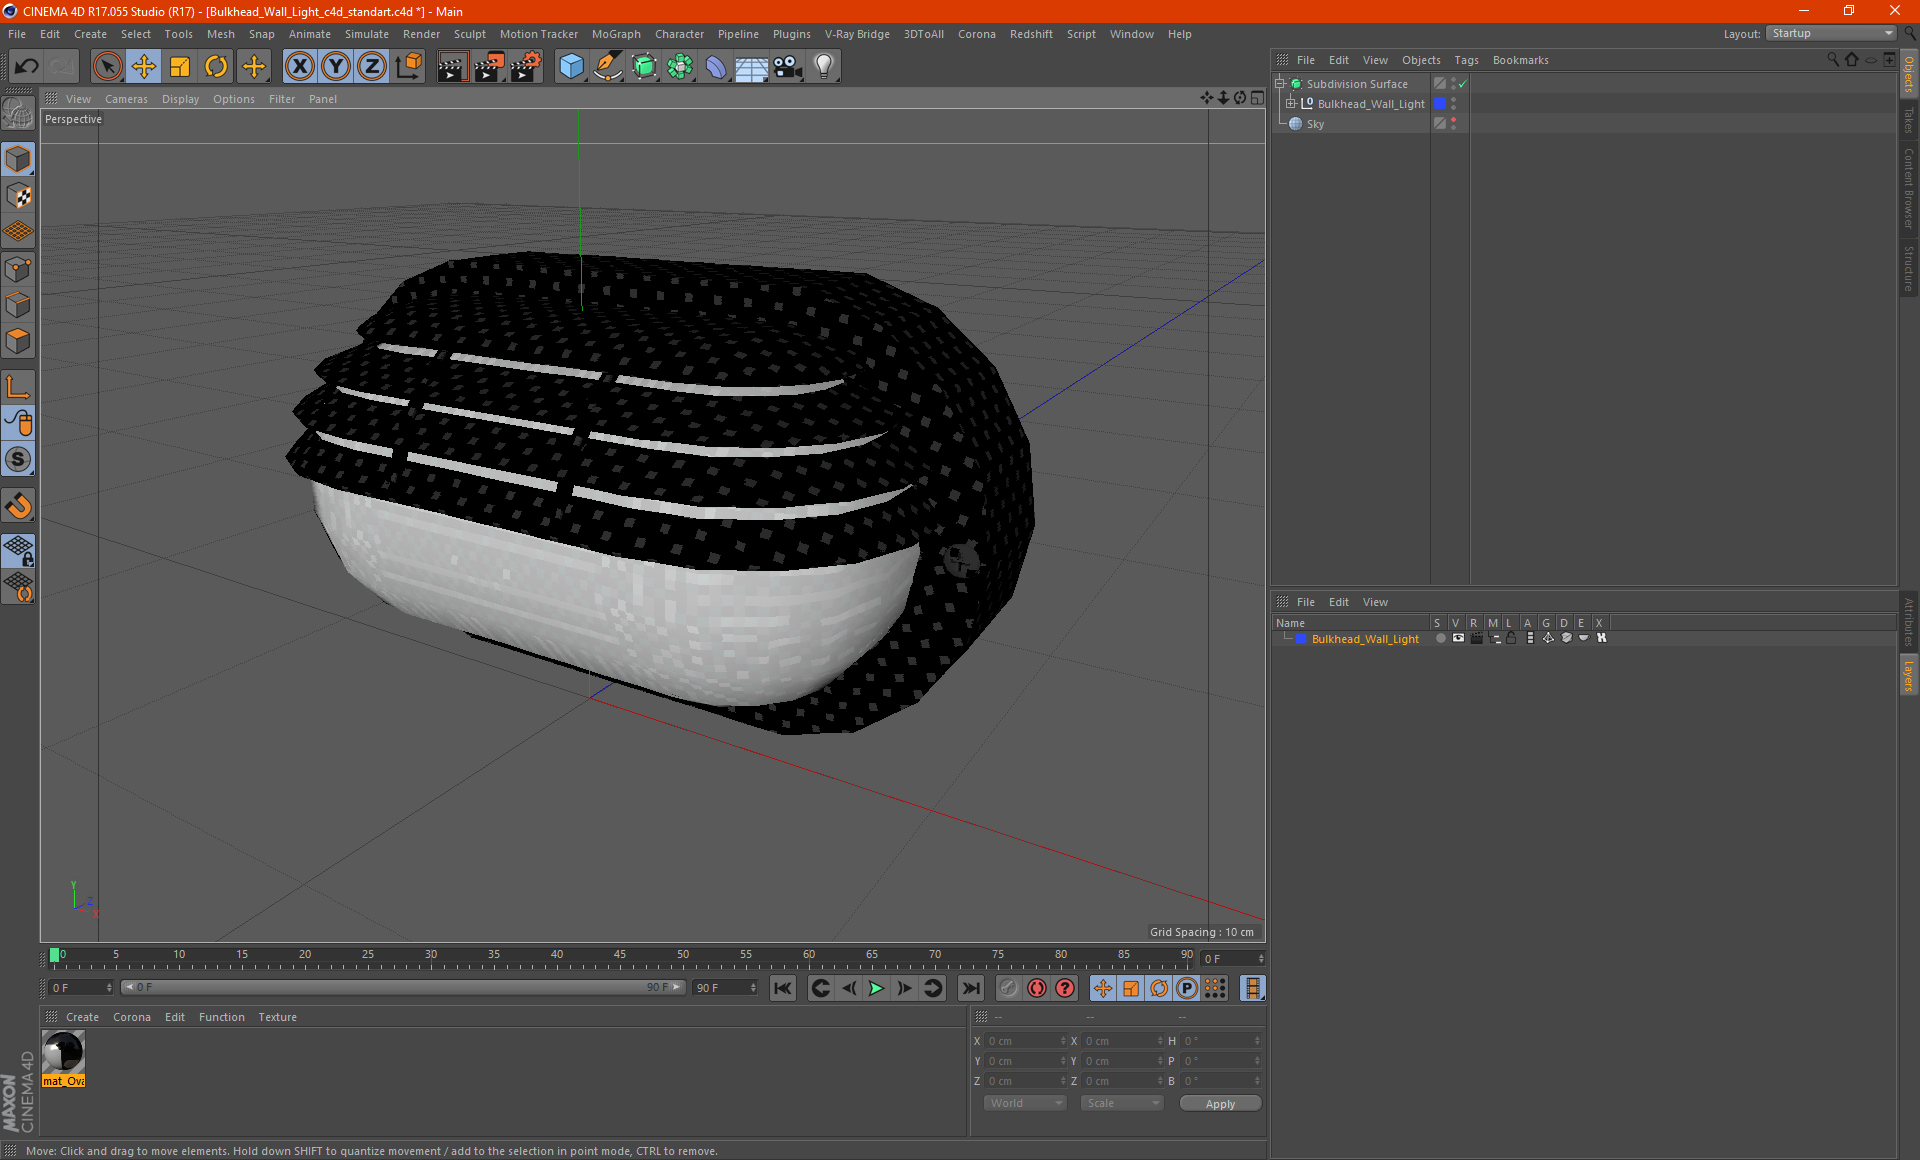Screen dimensions: 1920x1160
Task: Select the Move tool in toolbar
Action: tap(144, 67)
